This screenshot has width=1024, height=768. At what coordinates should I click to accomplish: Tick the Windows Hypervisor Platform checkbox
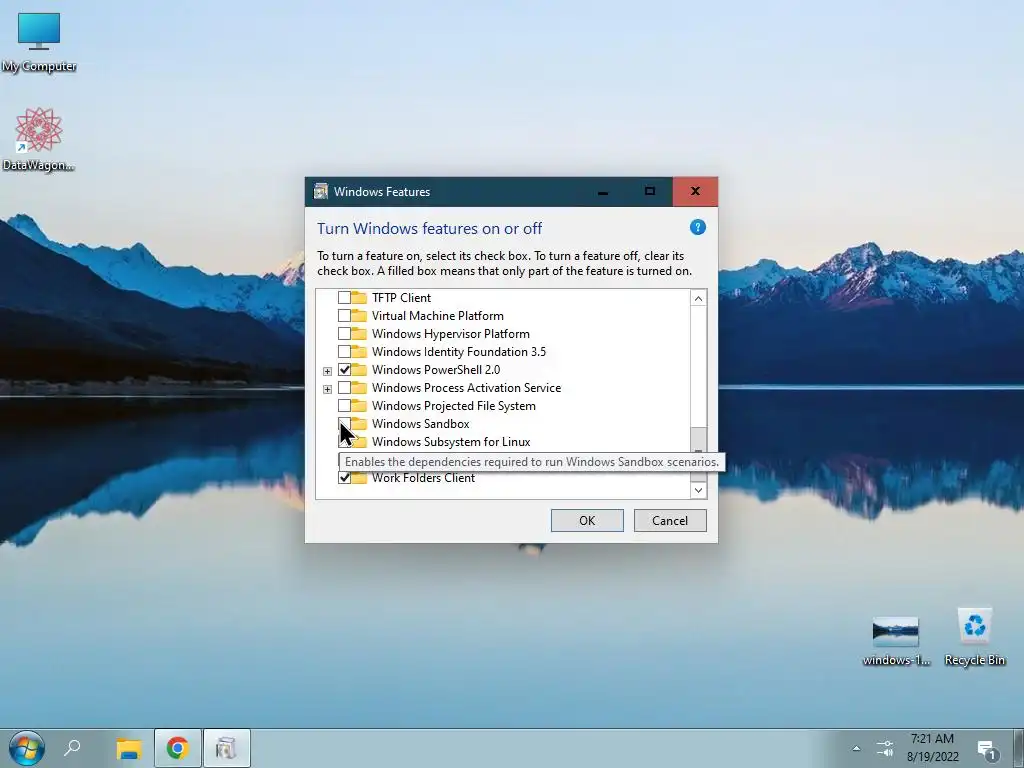[344, 334]
